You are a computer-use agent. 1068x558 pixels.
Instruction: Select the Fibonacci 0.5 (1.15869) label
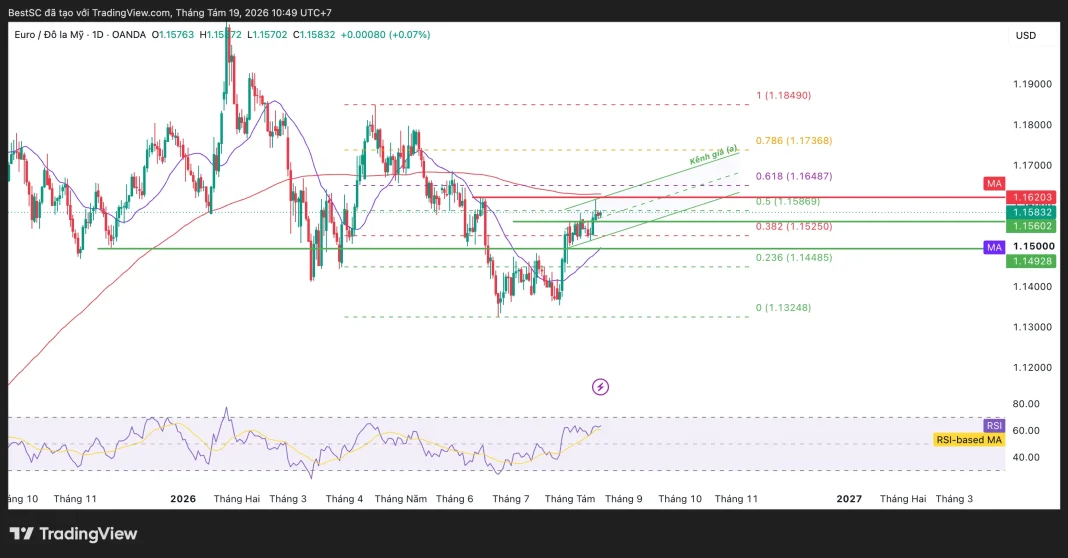click(787, 202)
